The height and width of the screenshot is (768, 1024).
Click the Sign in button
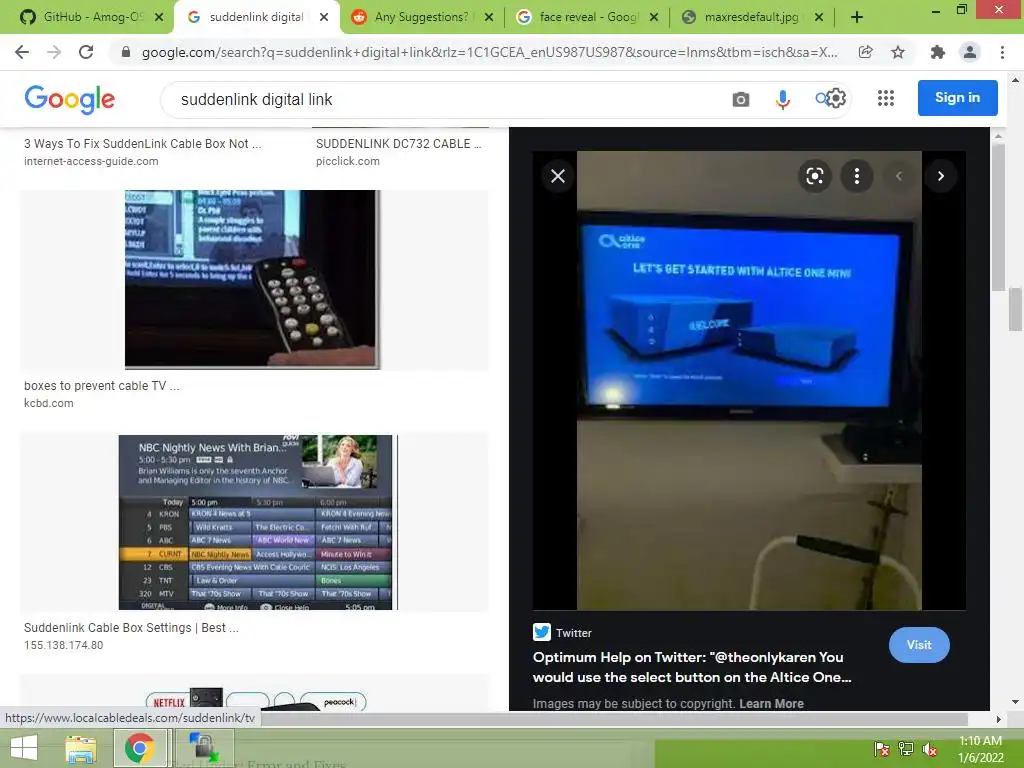point(957,98)
